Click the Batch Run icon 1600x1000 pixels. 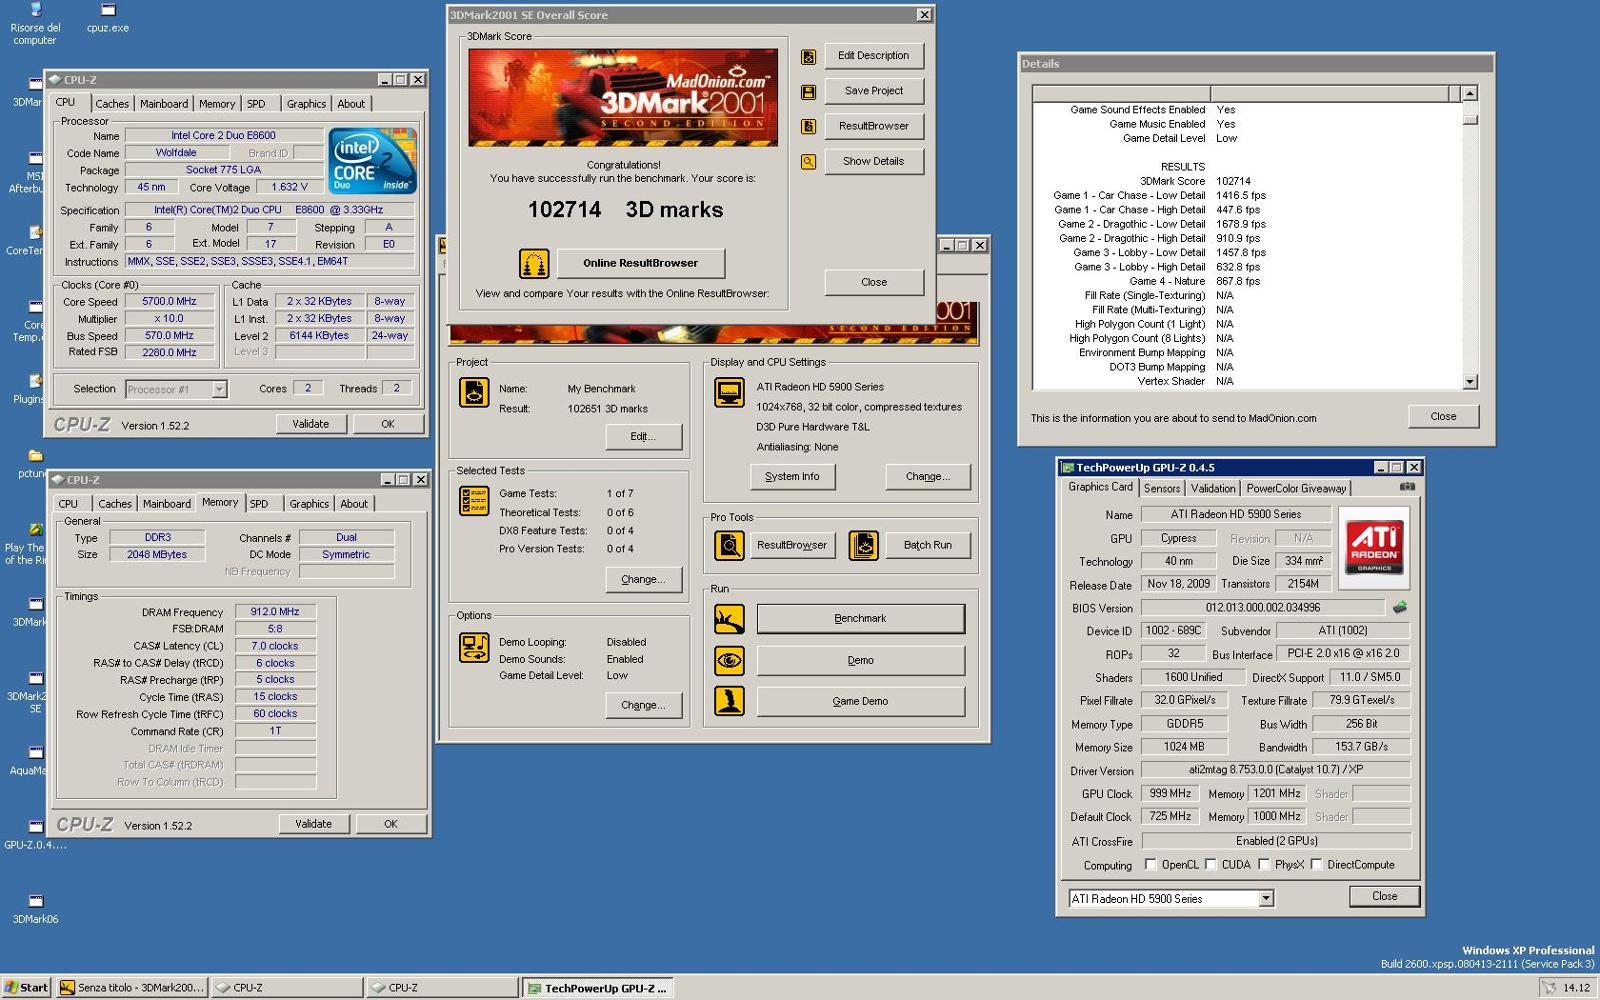[863, 545]
